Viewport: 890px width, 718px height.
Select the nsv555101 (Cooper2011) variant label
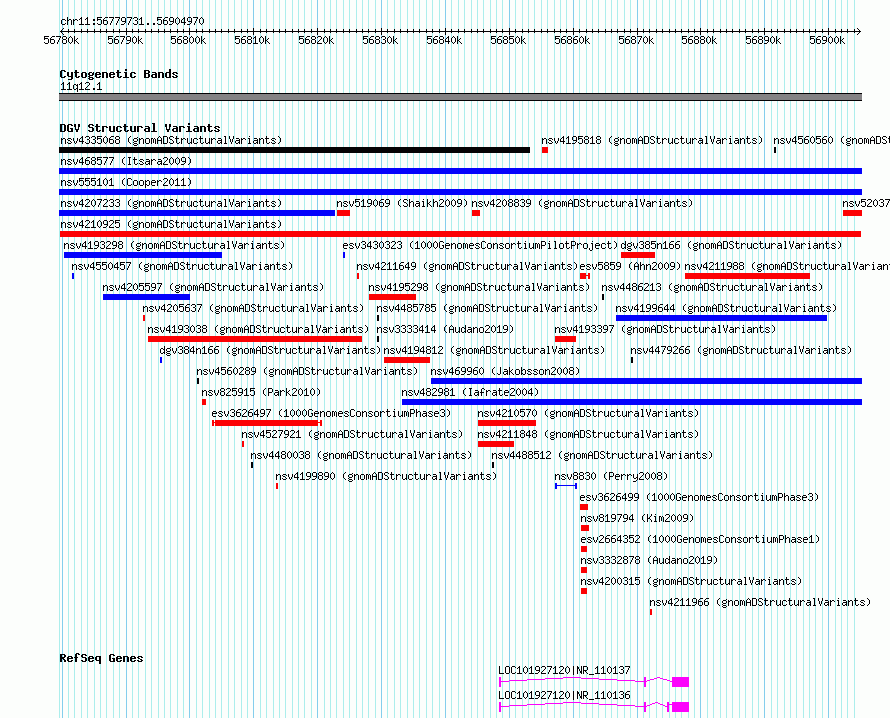(x=126, y=182)
